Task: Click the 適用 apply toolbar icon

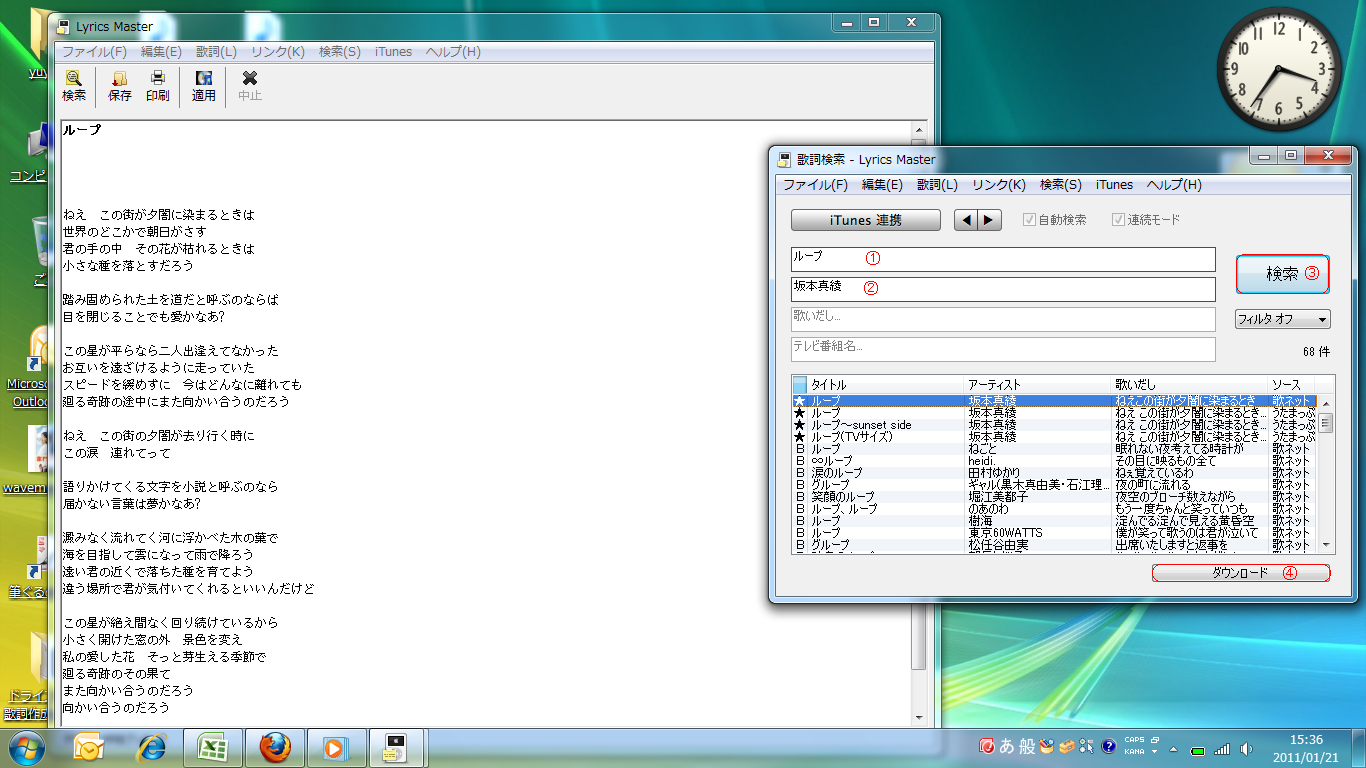Action: point(204,86)
